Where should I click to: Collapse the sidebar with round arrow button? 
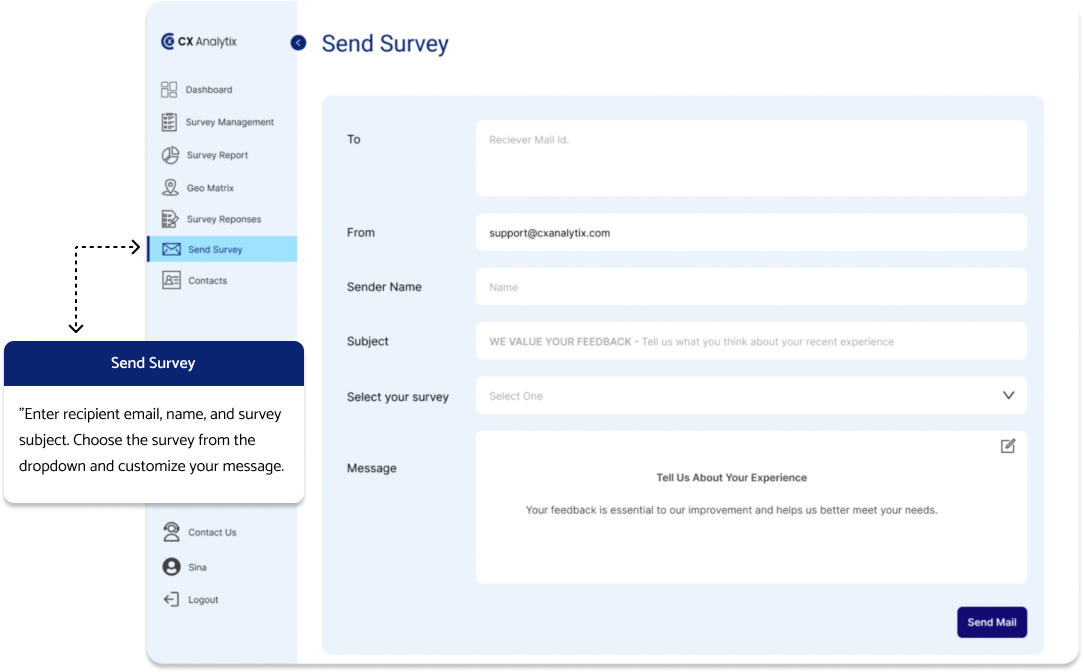(298, 43)
